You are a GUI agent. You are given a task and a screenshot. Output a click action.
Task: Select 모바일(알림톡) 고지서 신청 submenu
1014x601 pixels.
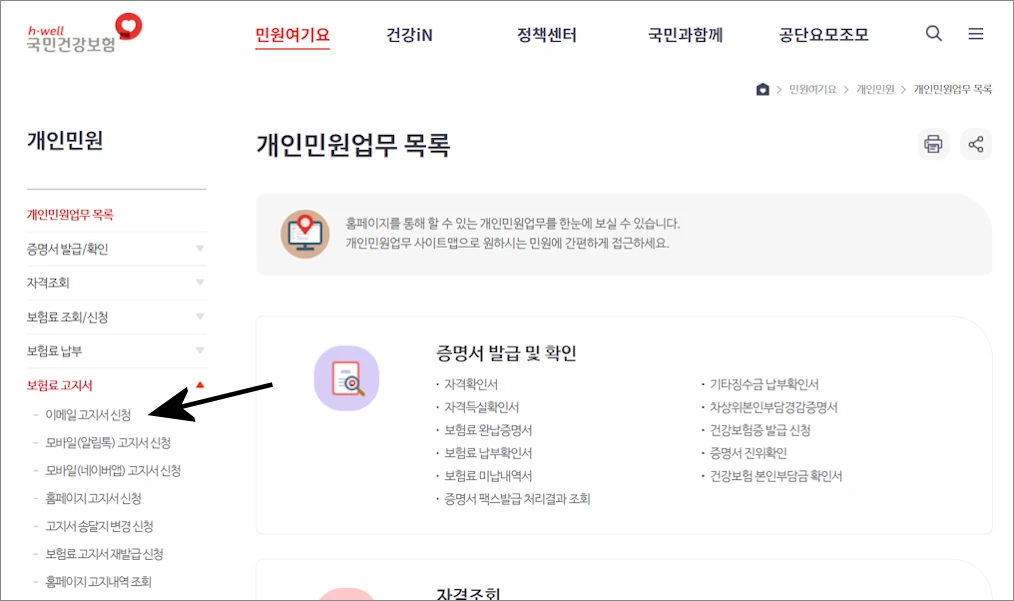(108, 443)
